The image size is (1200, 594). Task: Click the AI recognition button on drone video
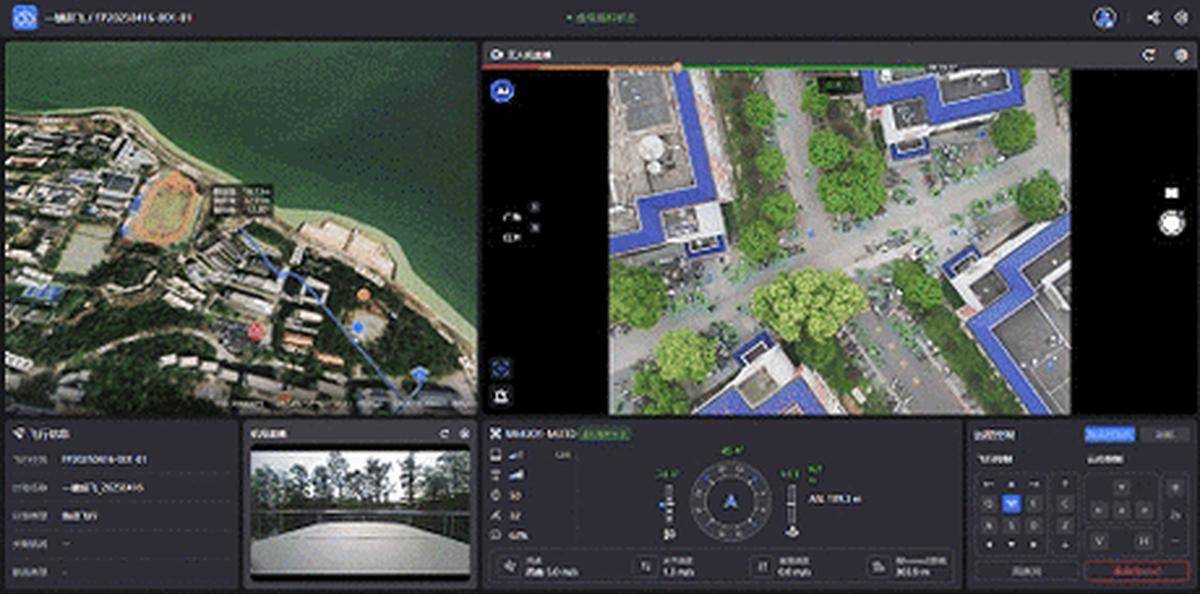501,91
